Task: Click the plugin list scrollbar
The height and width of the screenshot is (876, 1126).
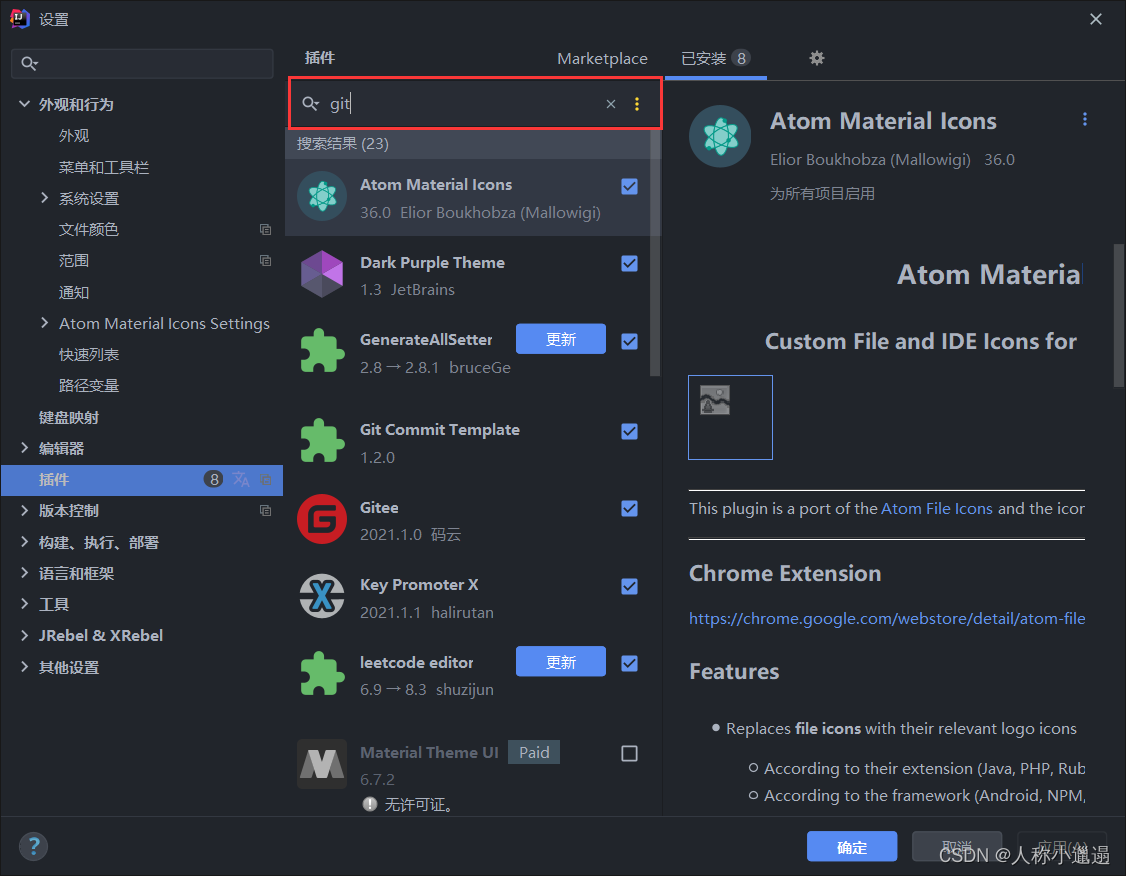Action: coord(654,255)
